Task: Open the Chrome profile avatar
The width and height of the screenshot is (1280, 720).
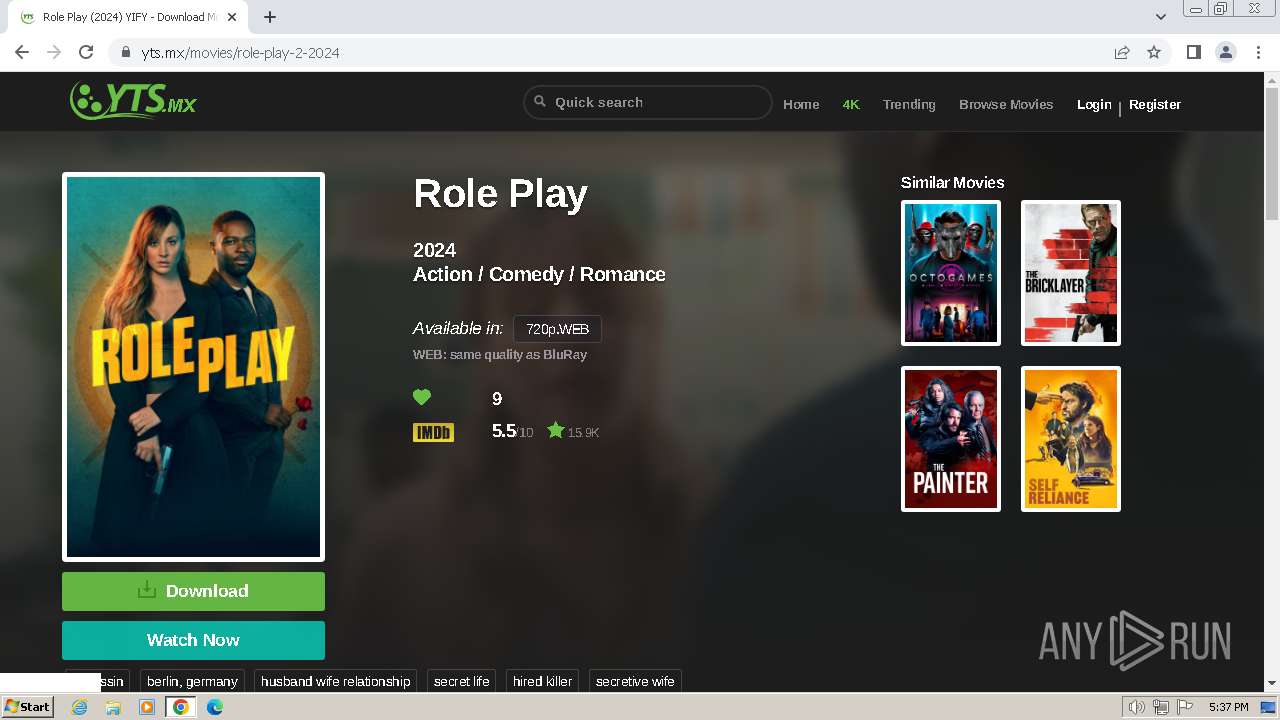Action: [x=1226, y=52]
